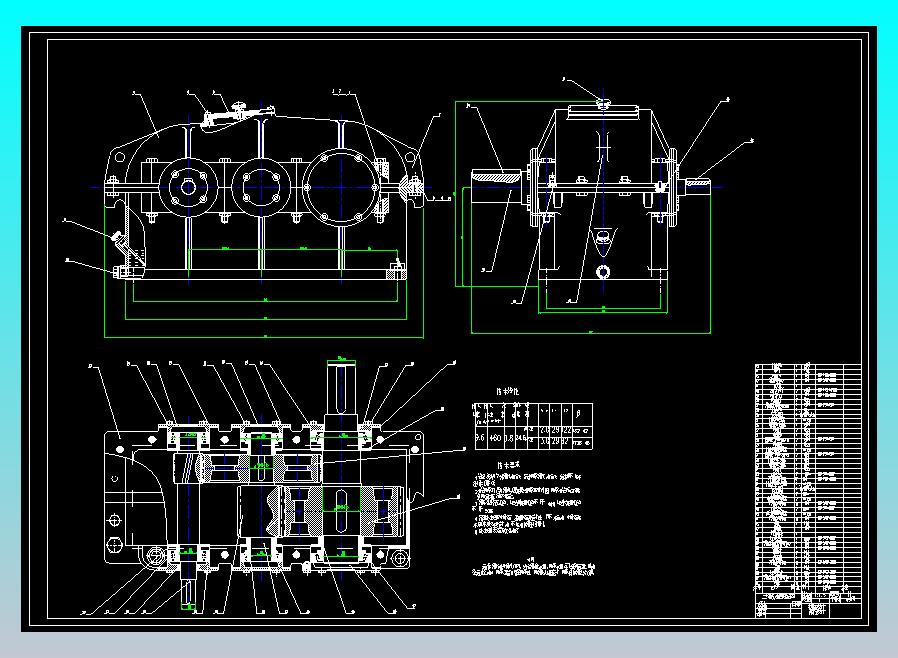Click the parts list table
This screenshot has height=658, width=898.
click(x=808, y=478)
